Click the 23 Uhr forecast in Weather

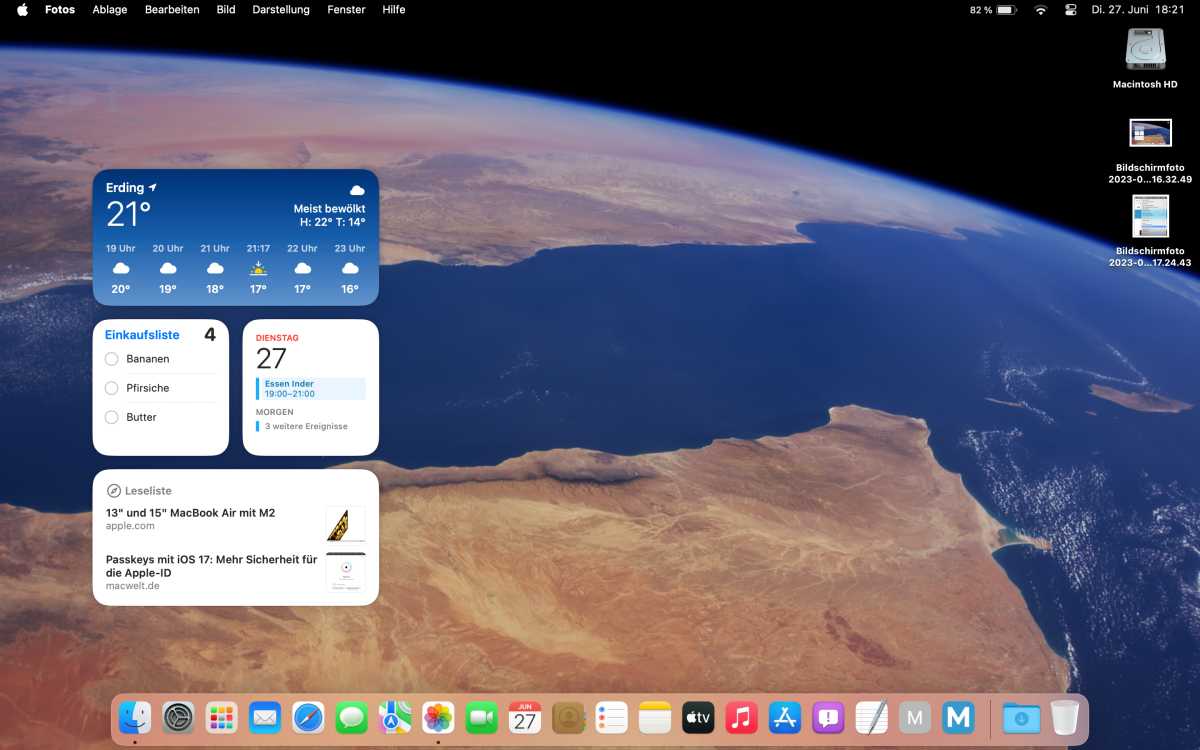(350, 269)
